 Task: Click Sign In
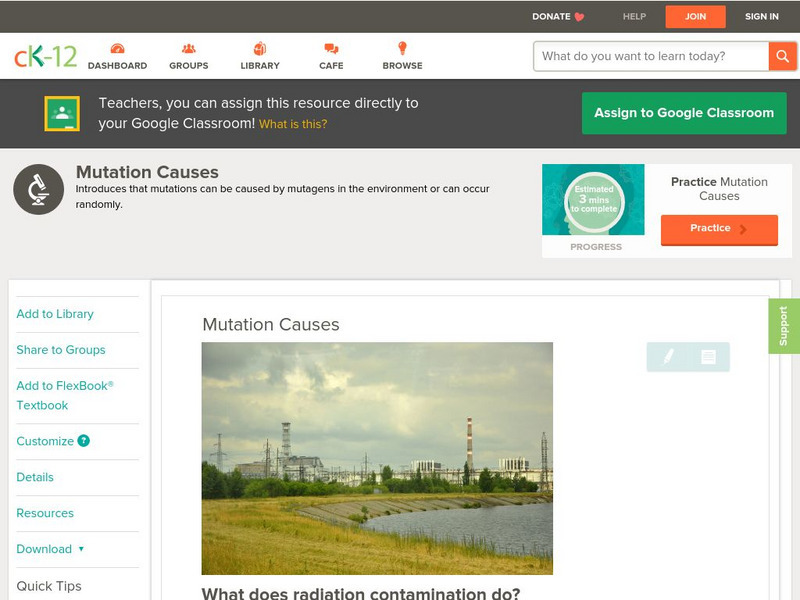pyautogui.click(x=762, y=16)
